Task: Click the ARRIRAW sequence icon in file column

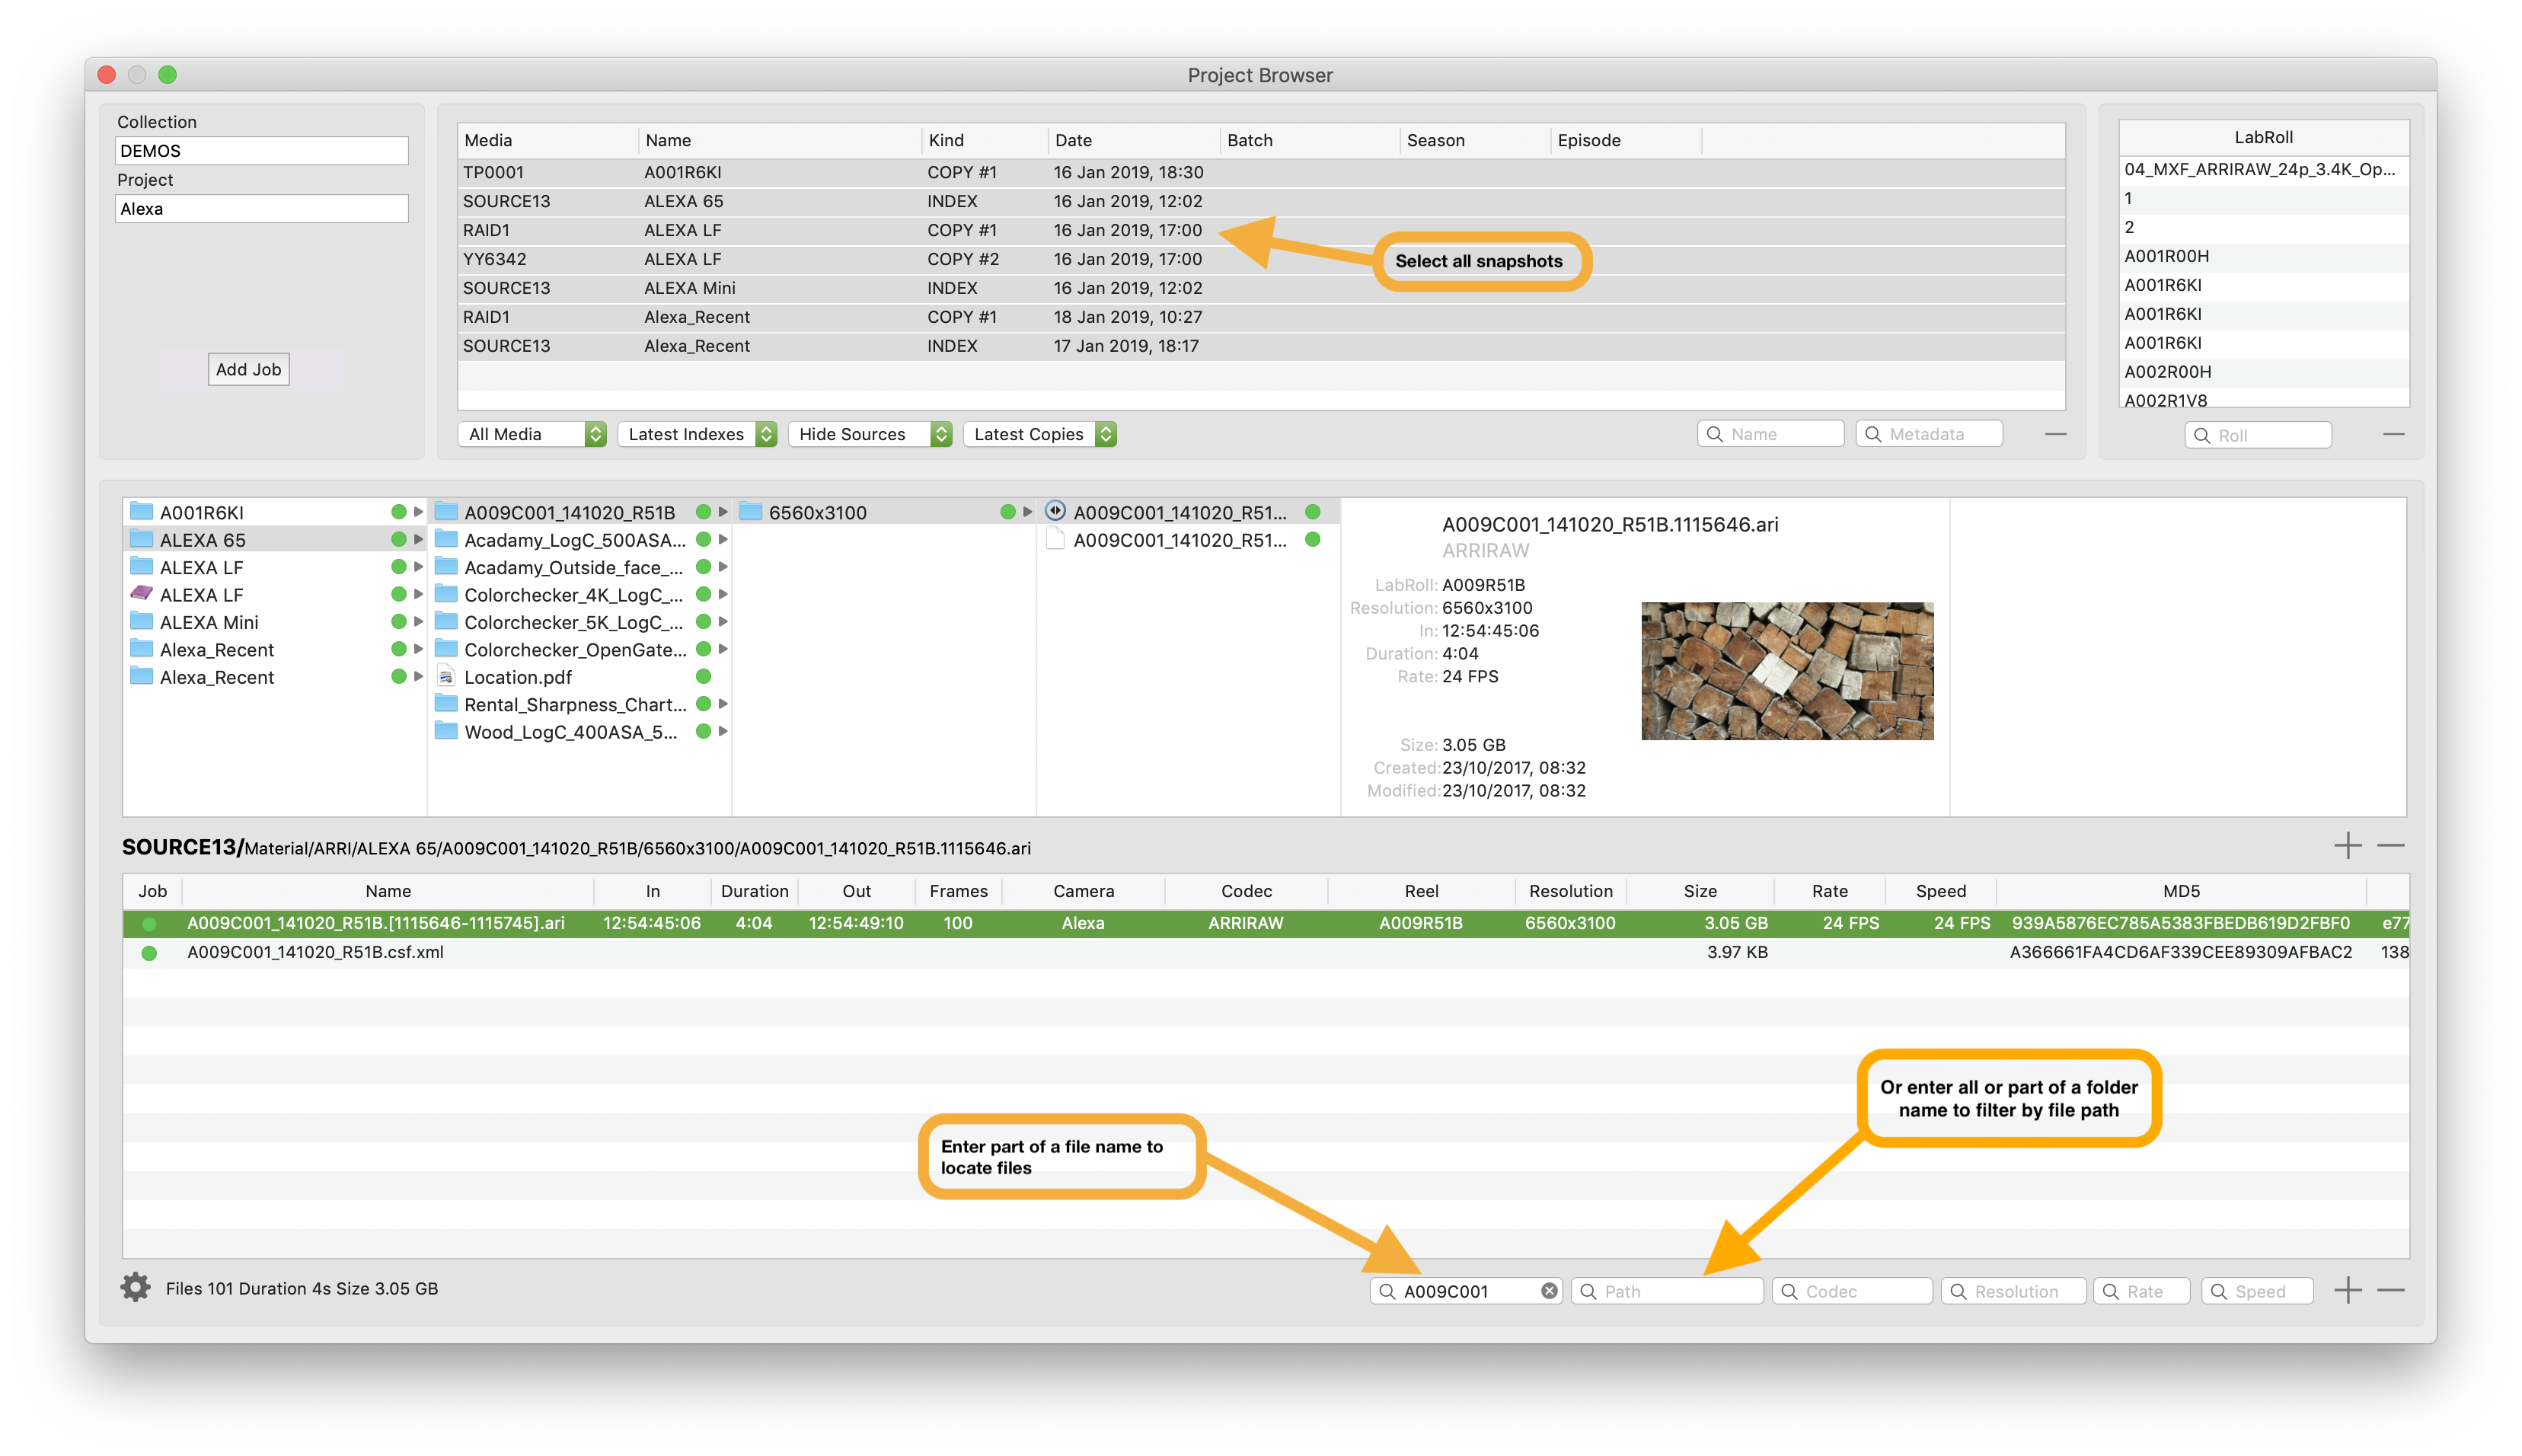Action: [x=1055, y=511]
